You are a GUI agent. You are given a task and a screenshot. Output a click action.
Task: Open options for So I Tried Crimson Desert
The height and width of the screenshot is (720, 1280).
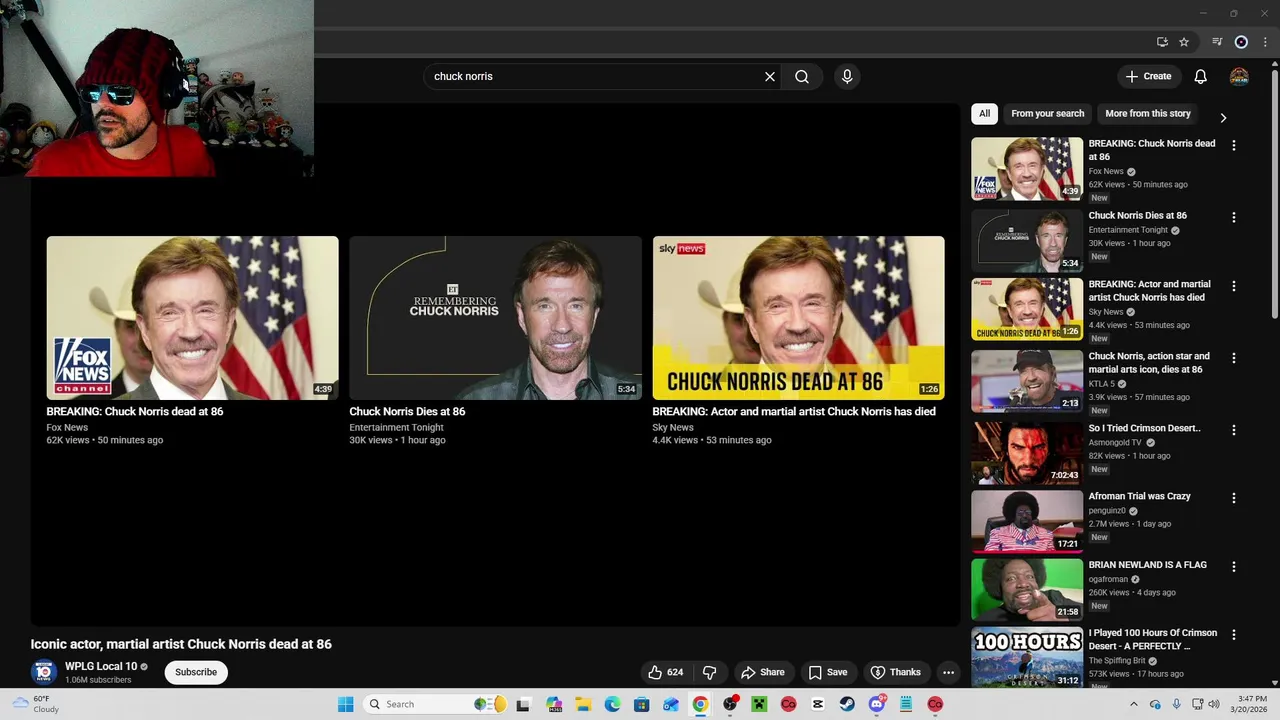pos(1234,430)
